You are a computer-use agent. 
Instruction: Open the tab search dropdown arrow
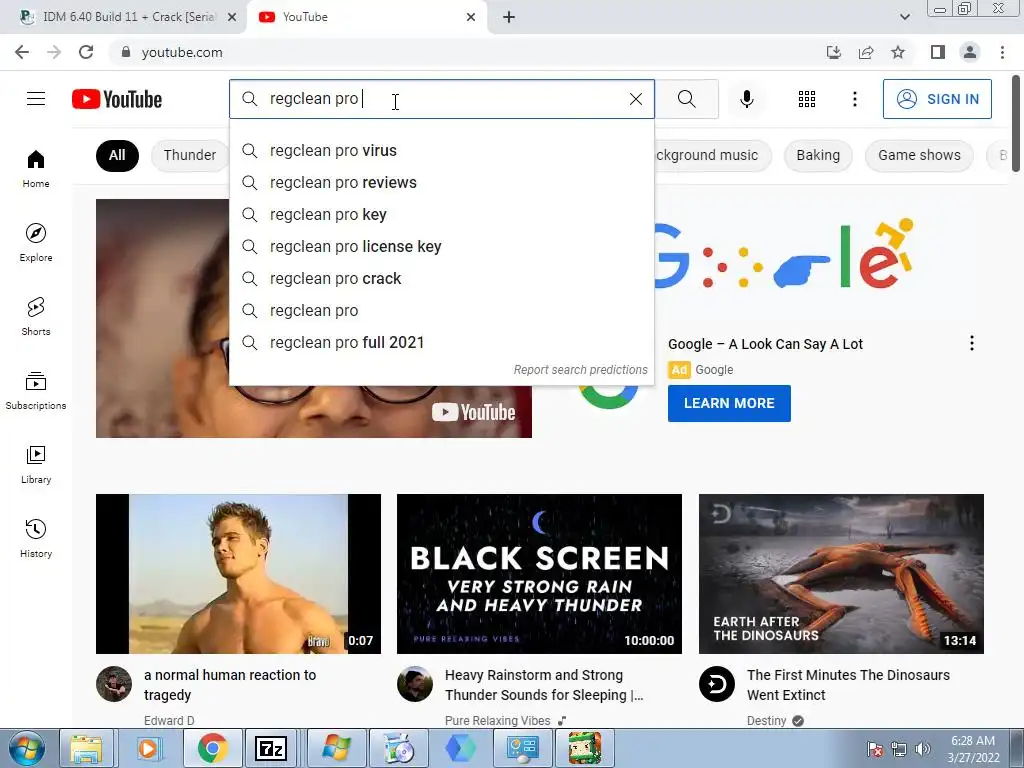click(904, 17)
